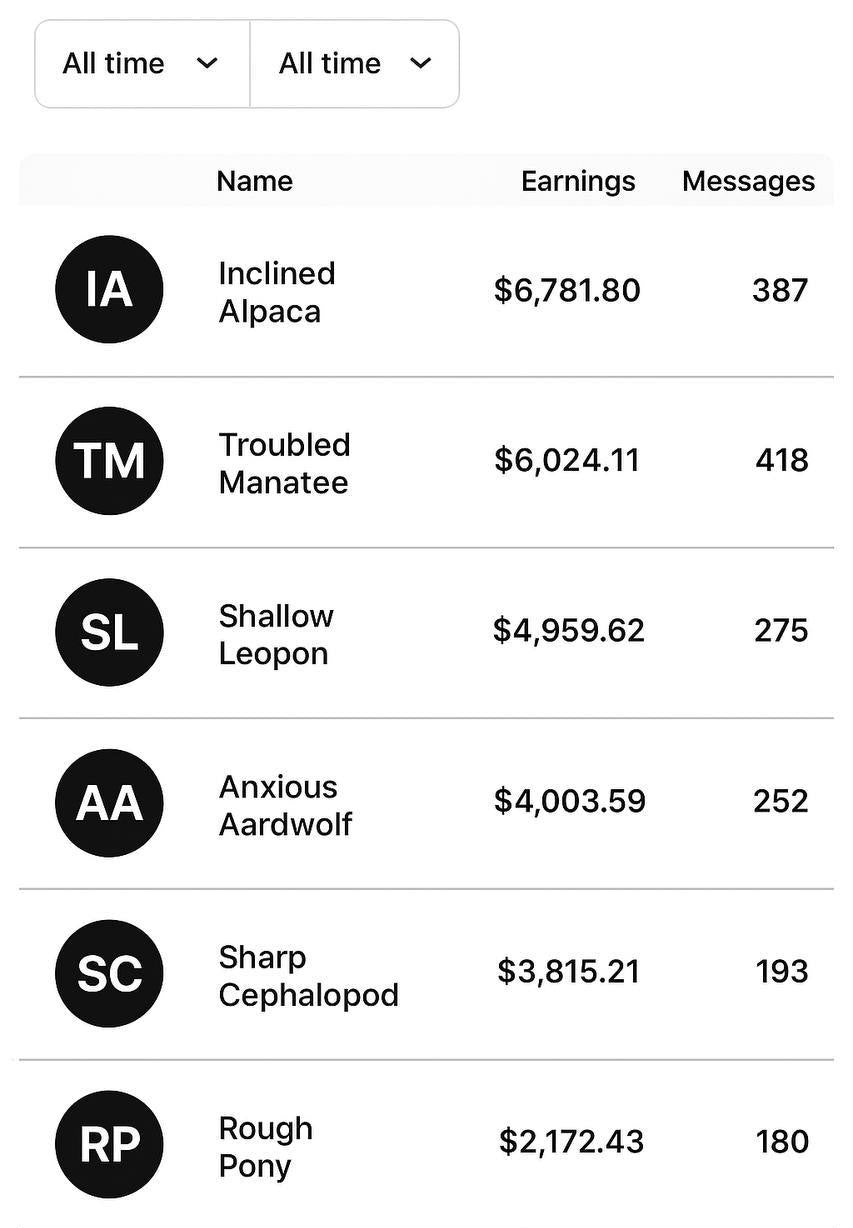Click the $2,172.43 earnings value
This screenshot has width=853, height=1228.
pyautogui.click(x=571, y=1142)
